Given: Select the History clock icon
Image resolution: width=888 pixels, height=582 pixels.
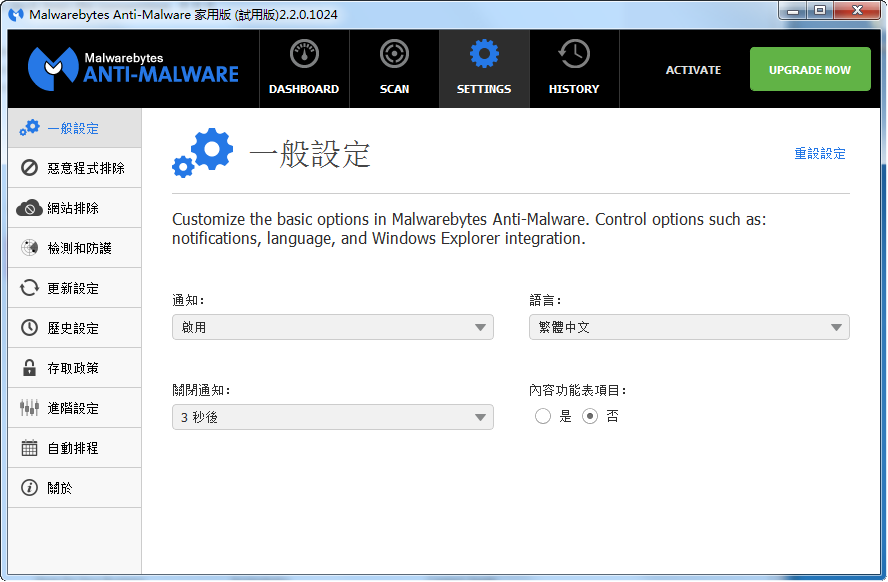Looking at the screenshot, I should click(574, 54).
